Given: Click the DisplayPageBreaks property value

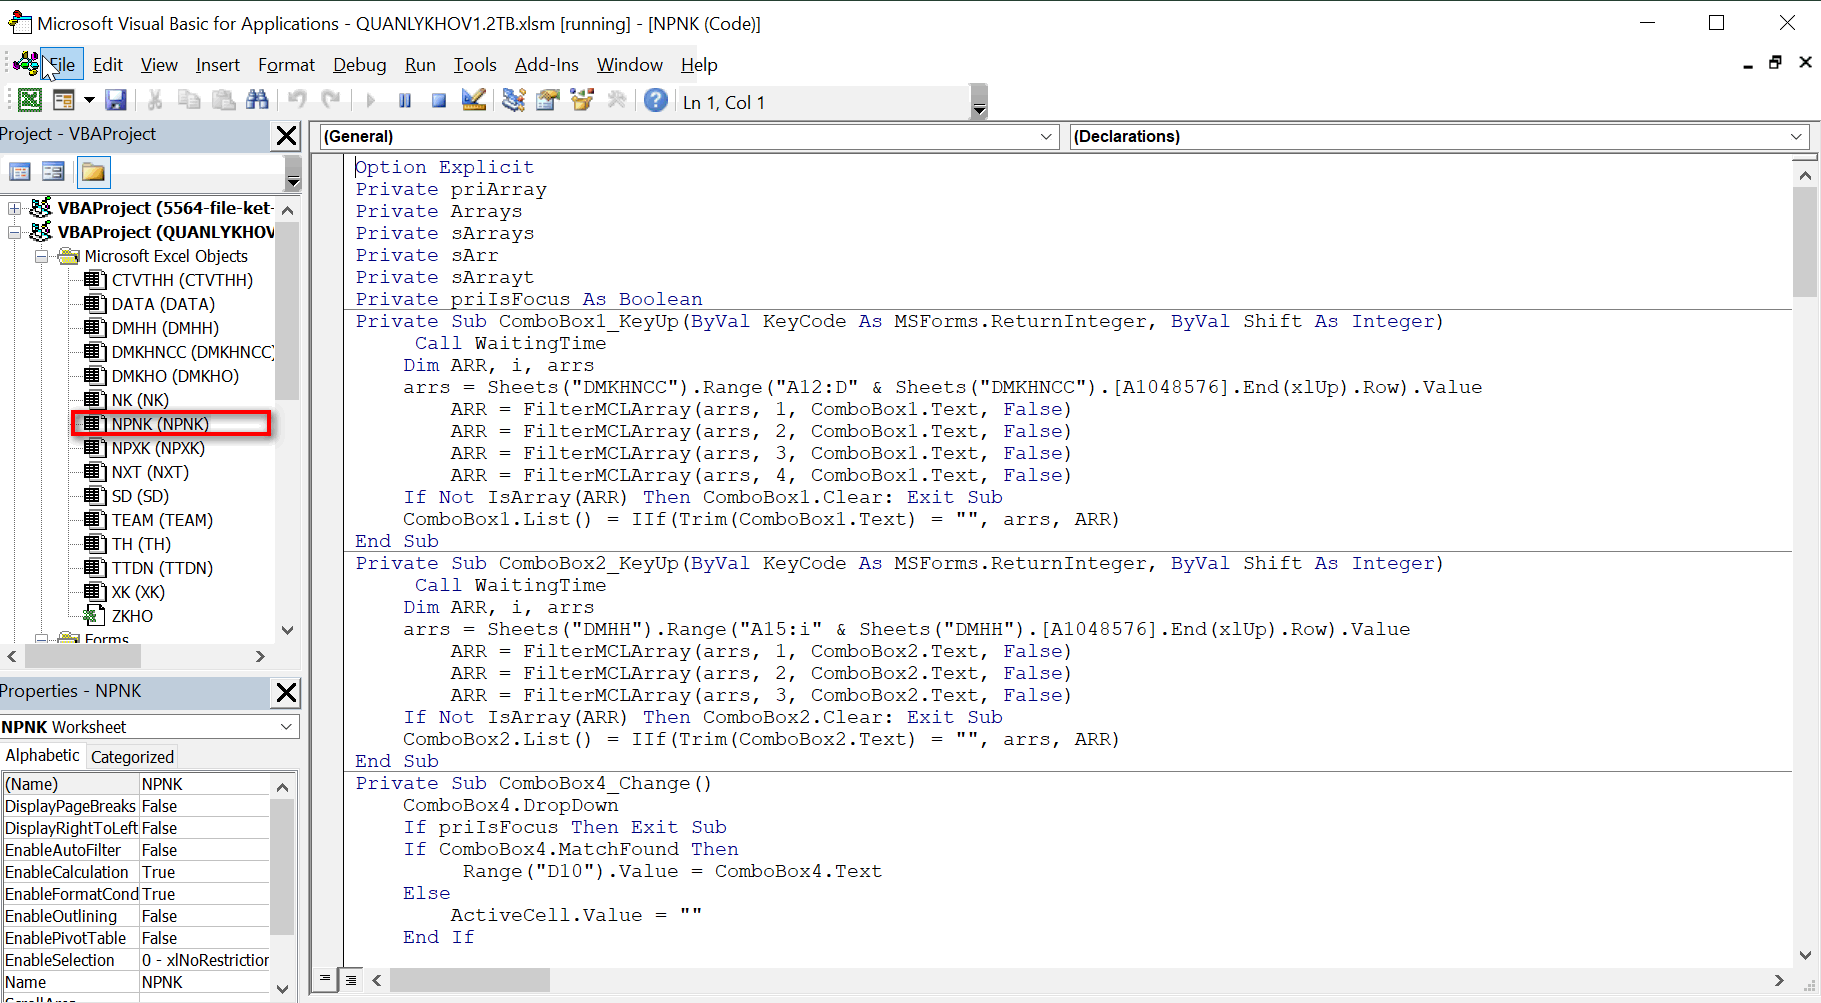Looking at the screenshot, I should 204,806.
